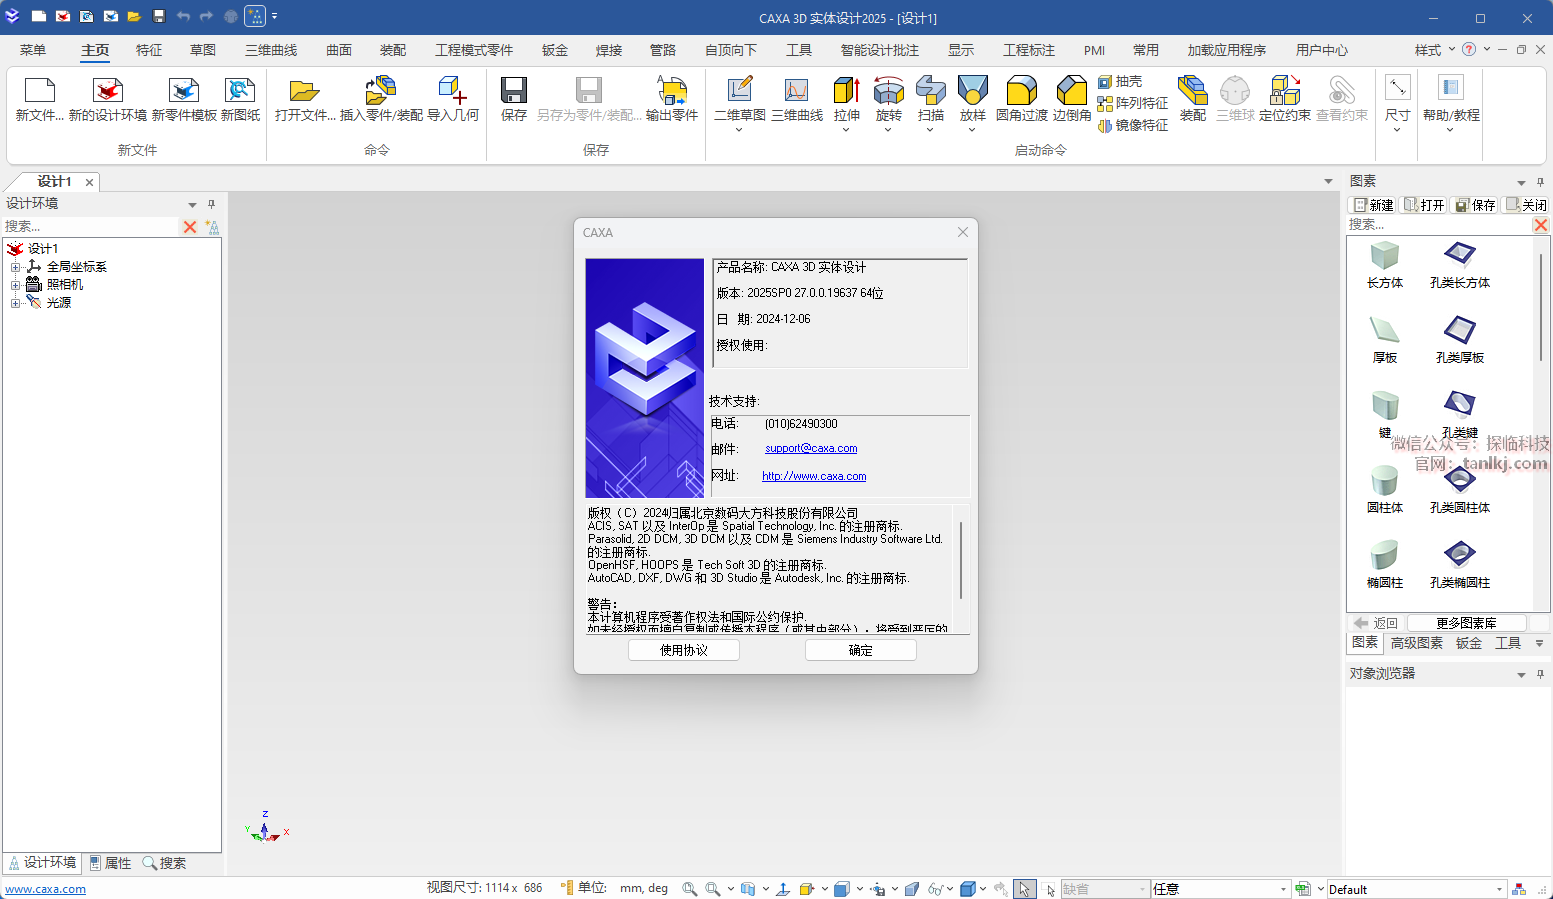Open the Default dropdown in status bar
The image size is (1553, 899).
1499,889
